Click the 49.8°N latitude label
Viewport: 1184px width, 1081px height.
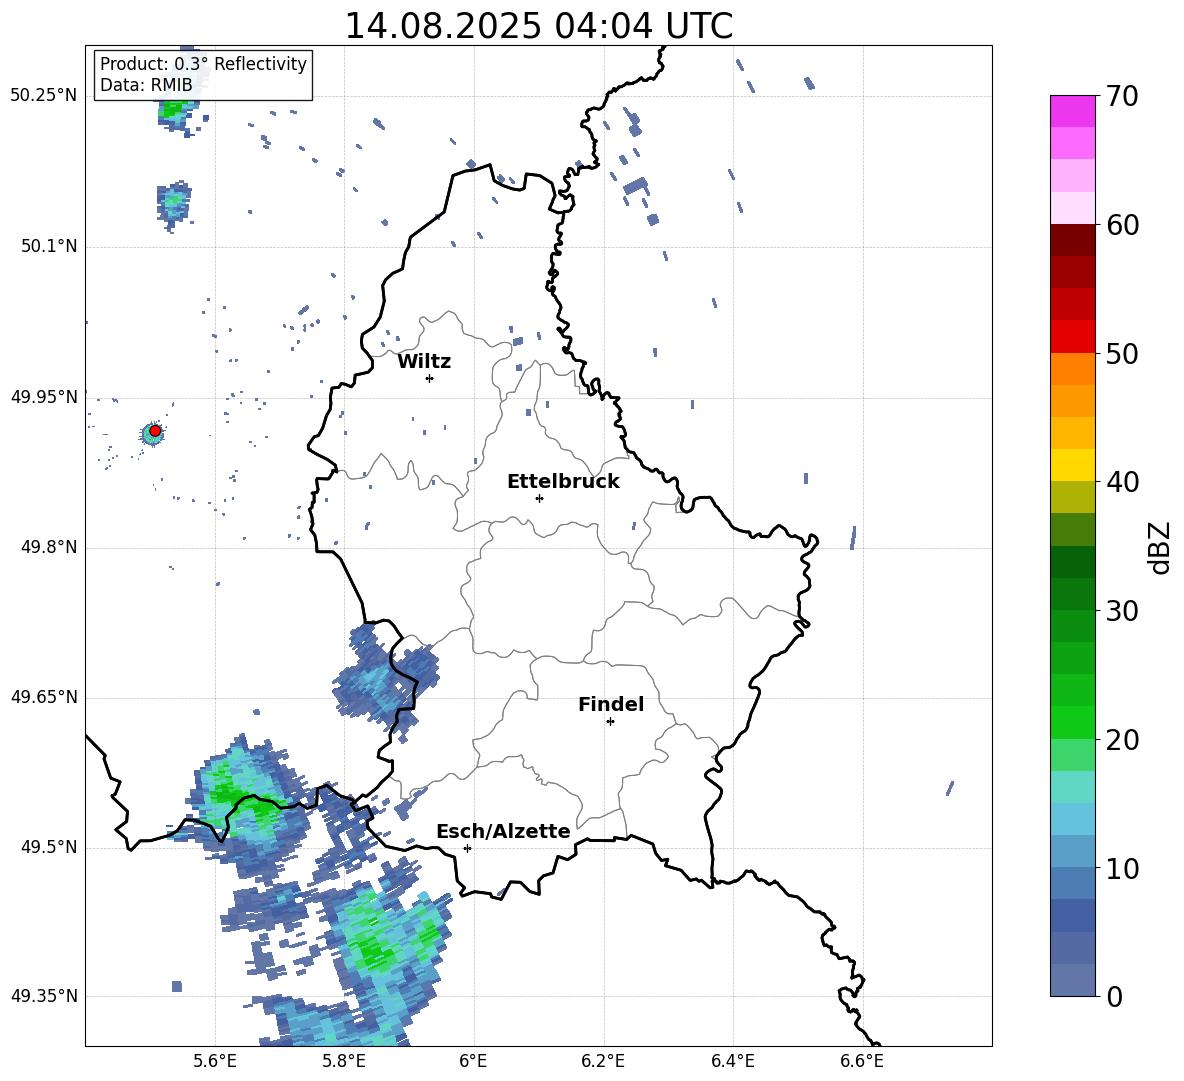tap(49, 547)
